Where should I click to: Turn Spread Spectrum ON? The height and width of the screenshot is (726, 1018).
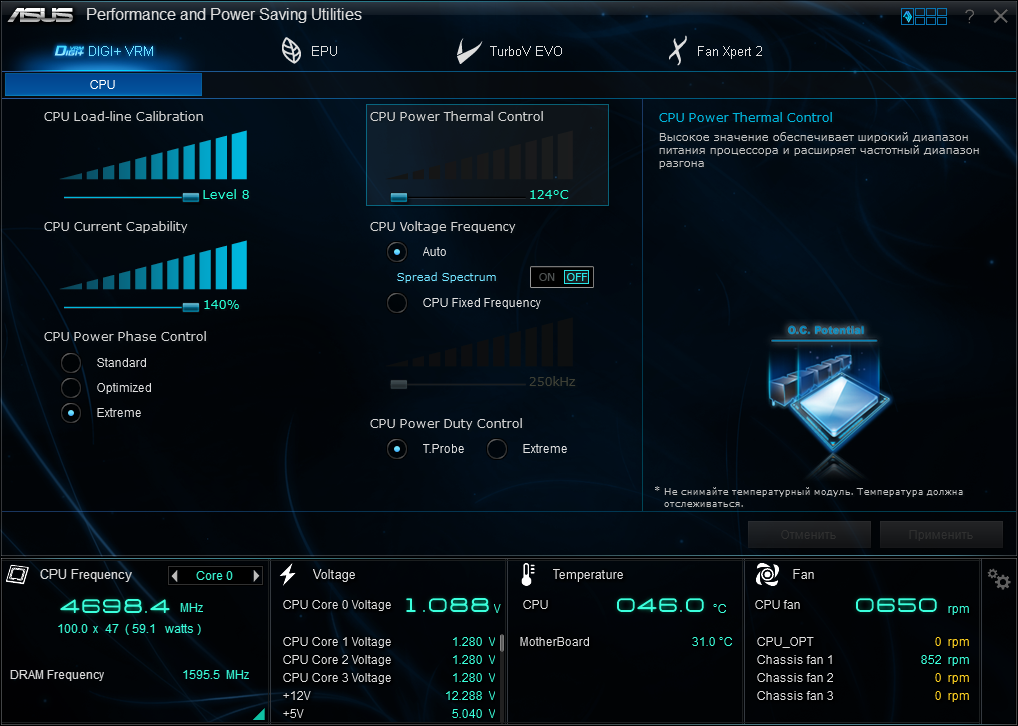point(547,277)
